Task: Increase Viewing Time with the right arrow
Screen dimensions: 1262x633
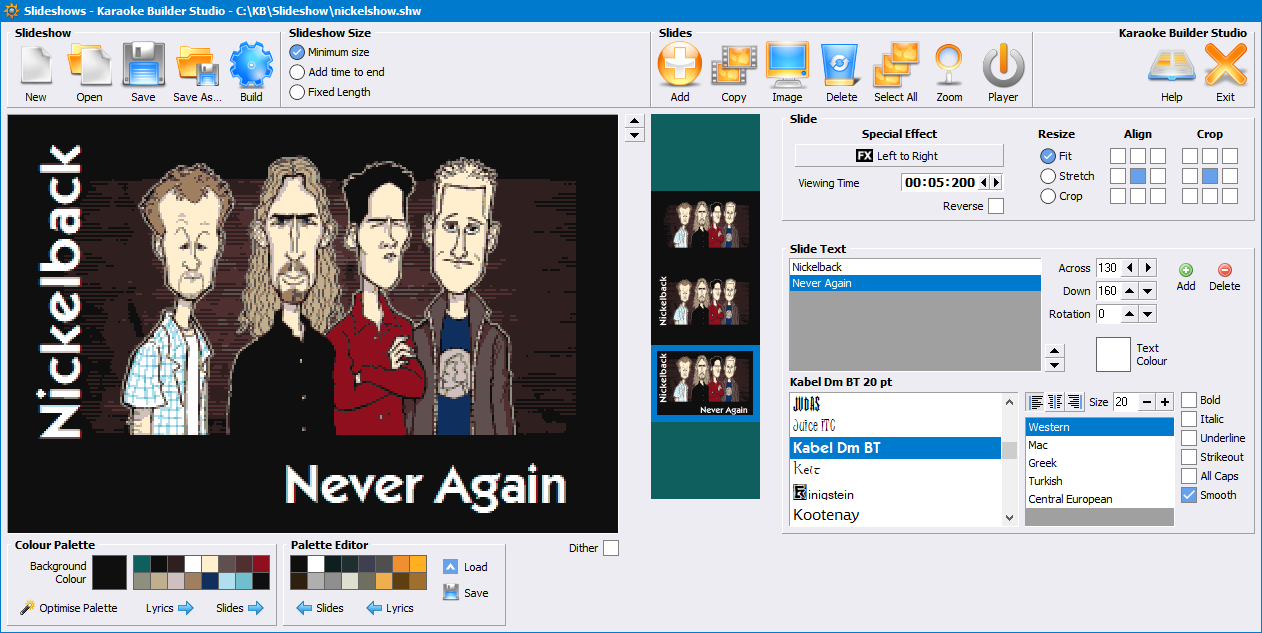Action: pos(996,183)
